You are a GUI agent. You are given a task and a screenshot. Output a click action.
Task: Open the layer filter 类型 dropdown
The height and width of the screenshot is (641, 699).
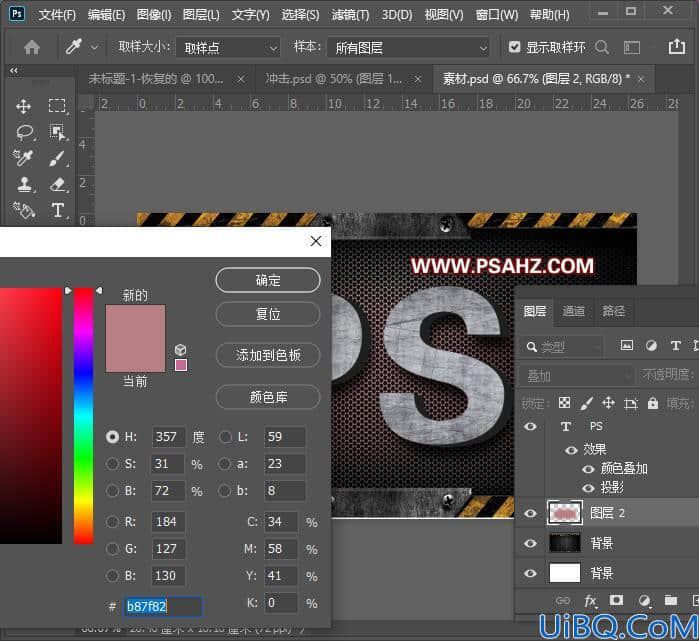(562, 346)
